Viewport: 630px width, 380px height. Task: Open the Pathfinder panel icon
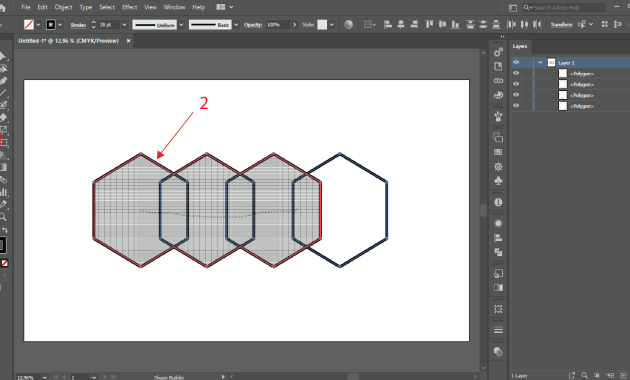point(498,252)
